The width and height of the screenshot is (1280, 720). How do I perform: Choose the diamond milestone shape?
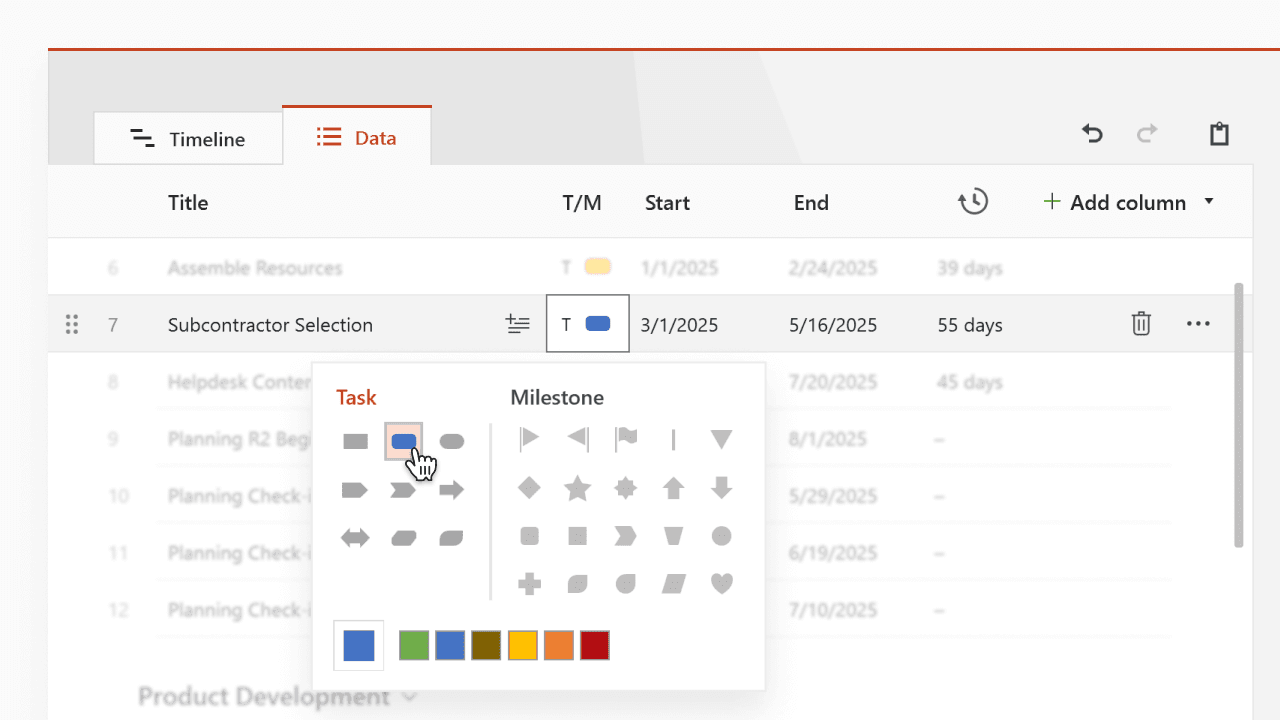coord(529,488)
